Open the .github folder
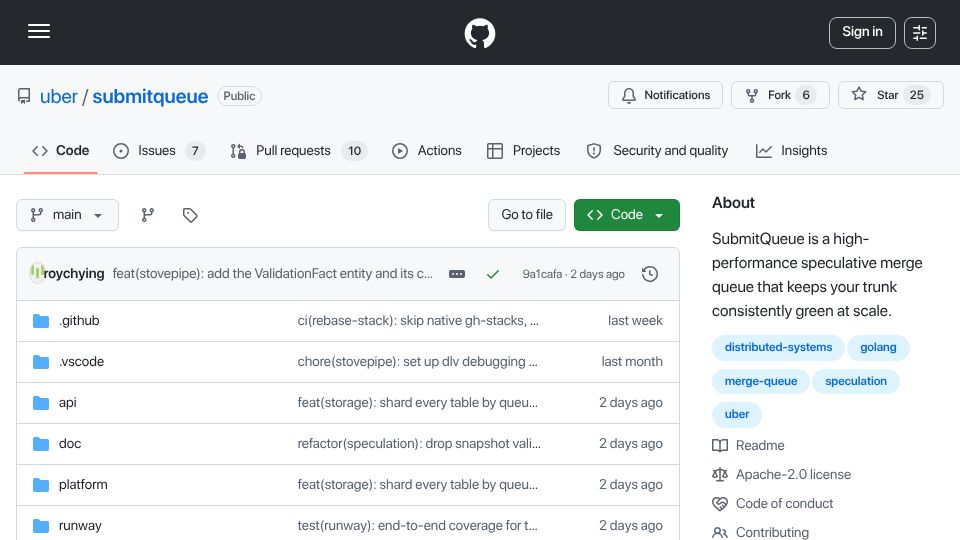 coord(79,321)
